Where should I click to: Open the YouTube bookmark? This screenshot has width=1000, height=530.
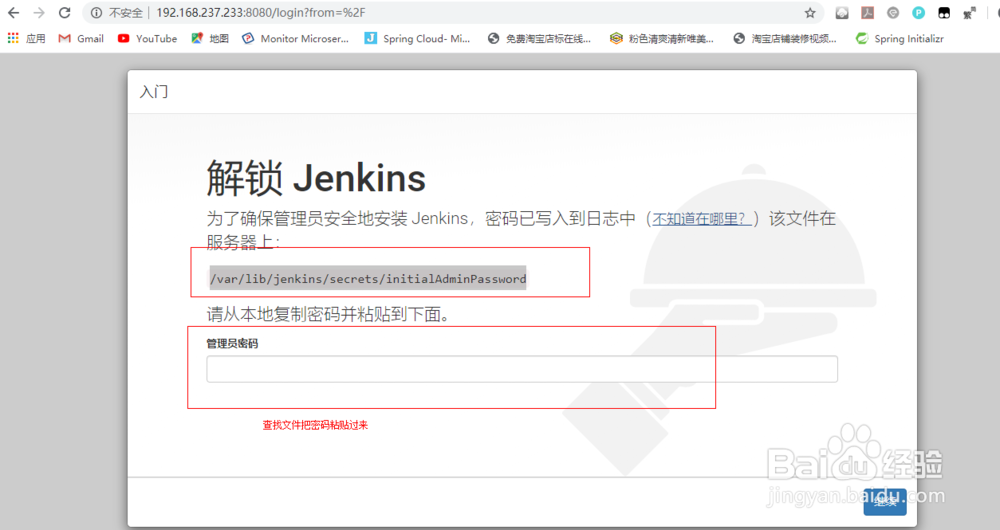pyautogui.click(x=147, y=38)
